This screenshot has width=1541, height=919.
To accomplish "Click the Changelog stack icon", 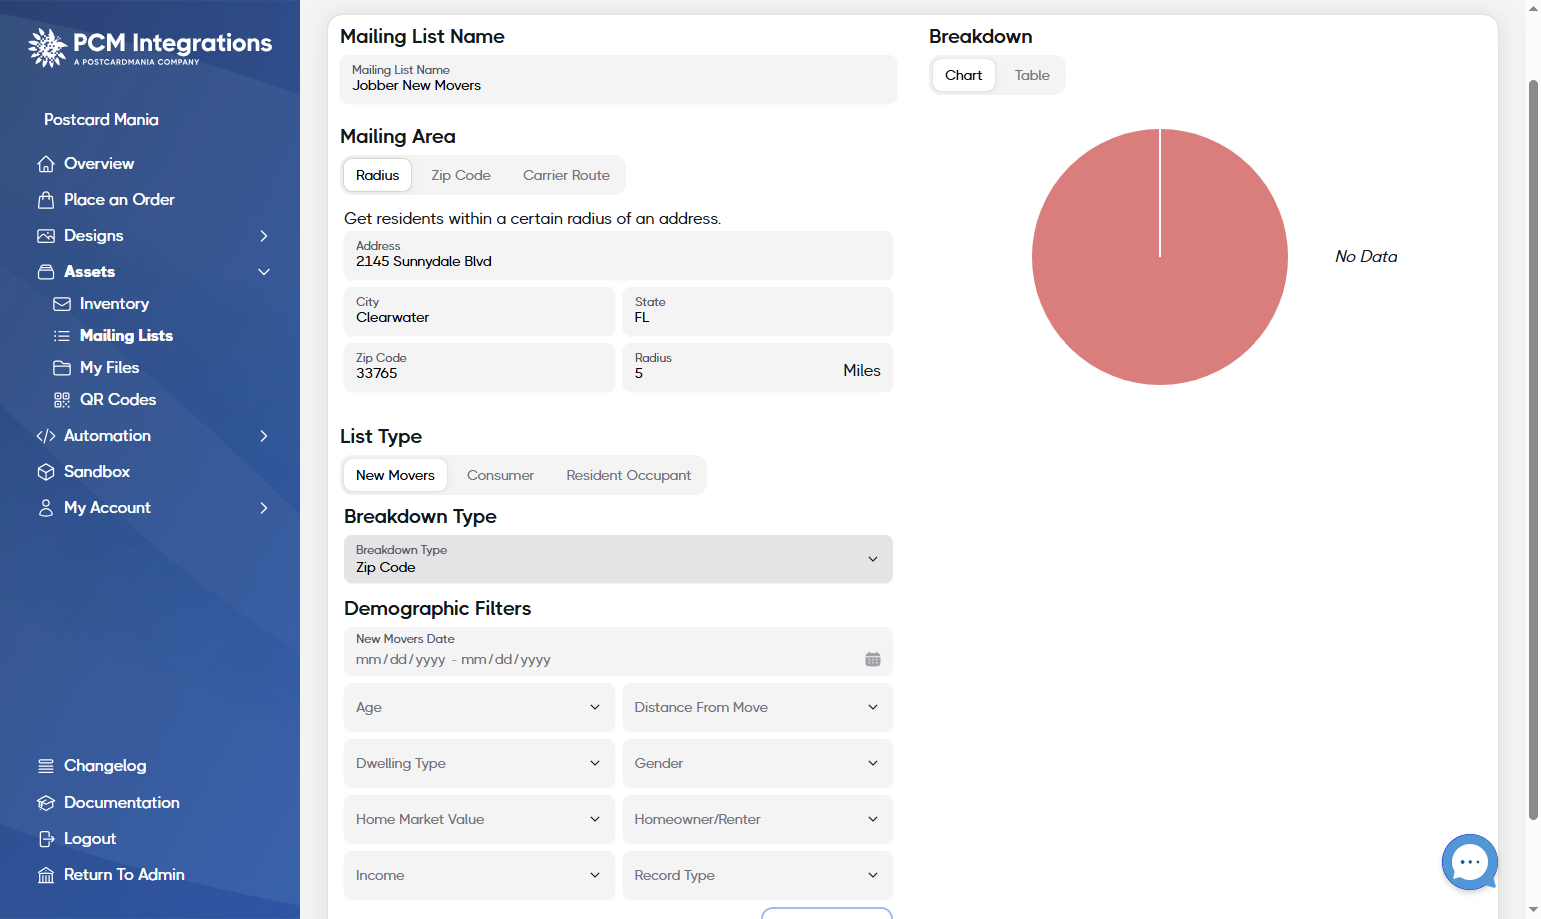I will coord(46,766).
